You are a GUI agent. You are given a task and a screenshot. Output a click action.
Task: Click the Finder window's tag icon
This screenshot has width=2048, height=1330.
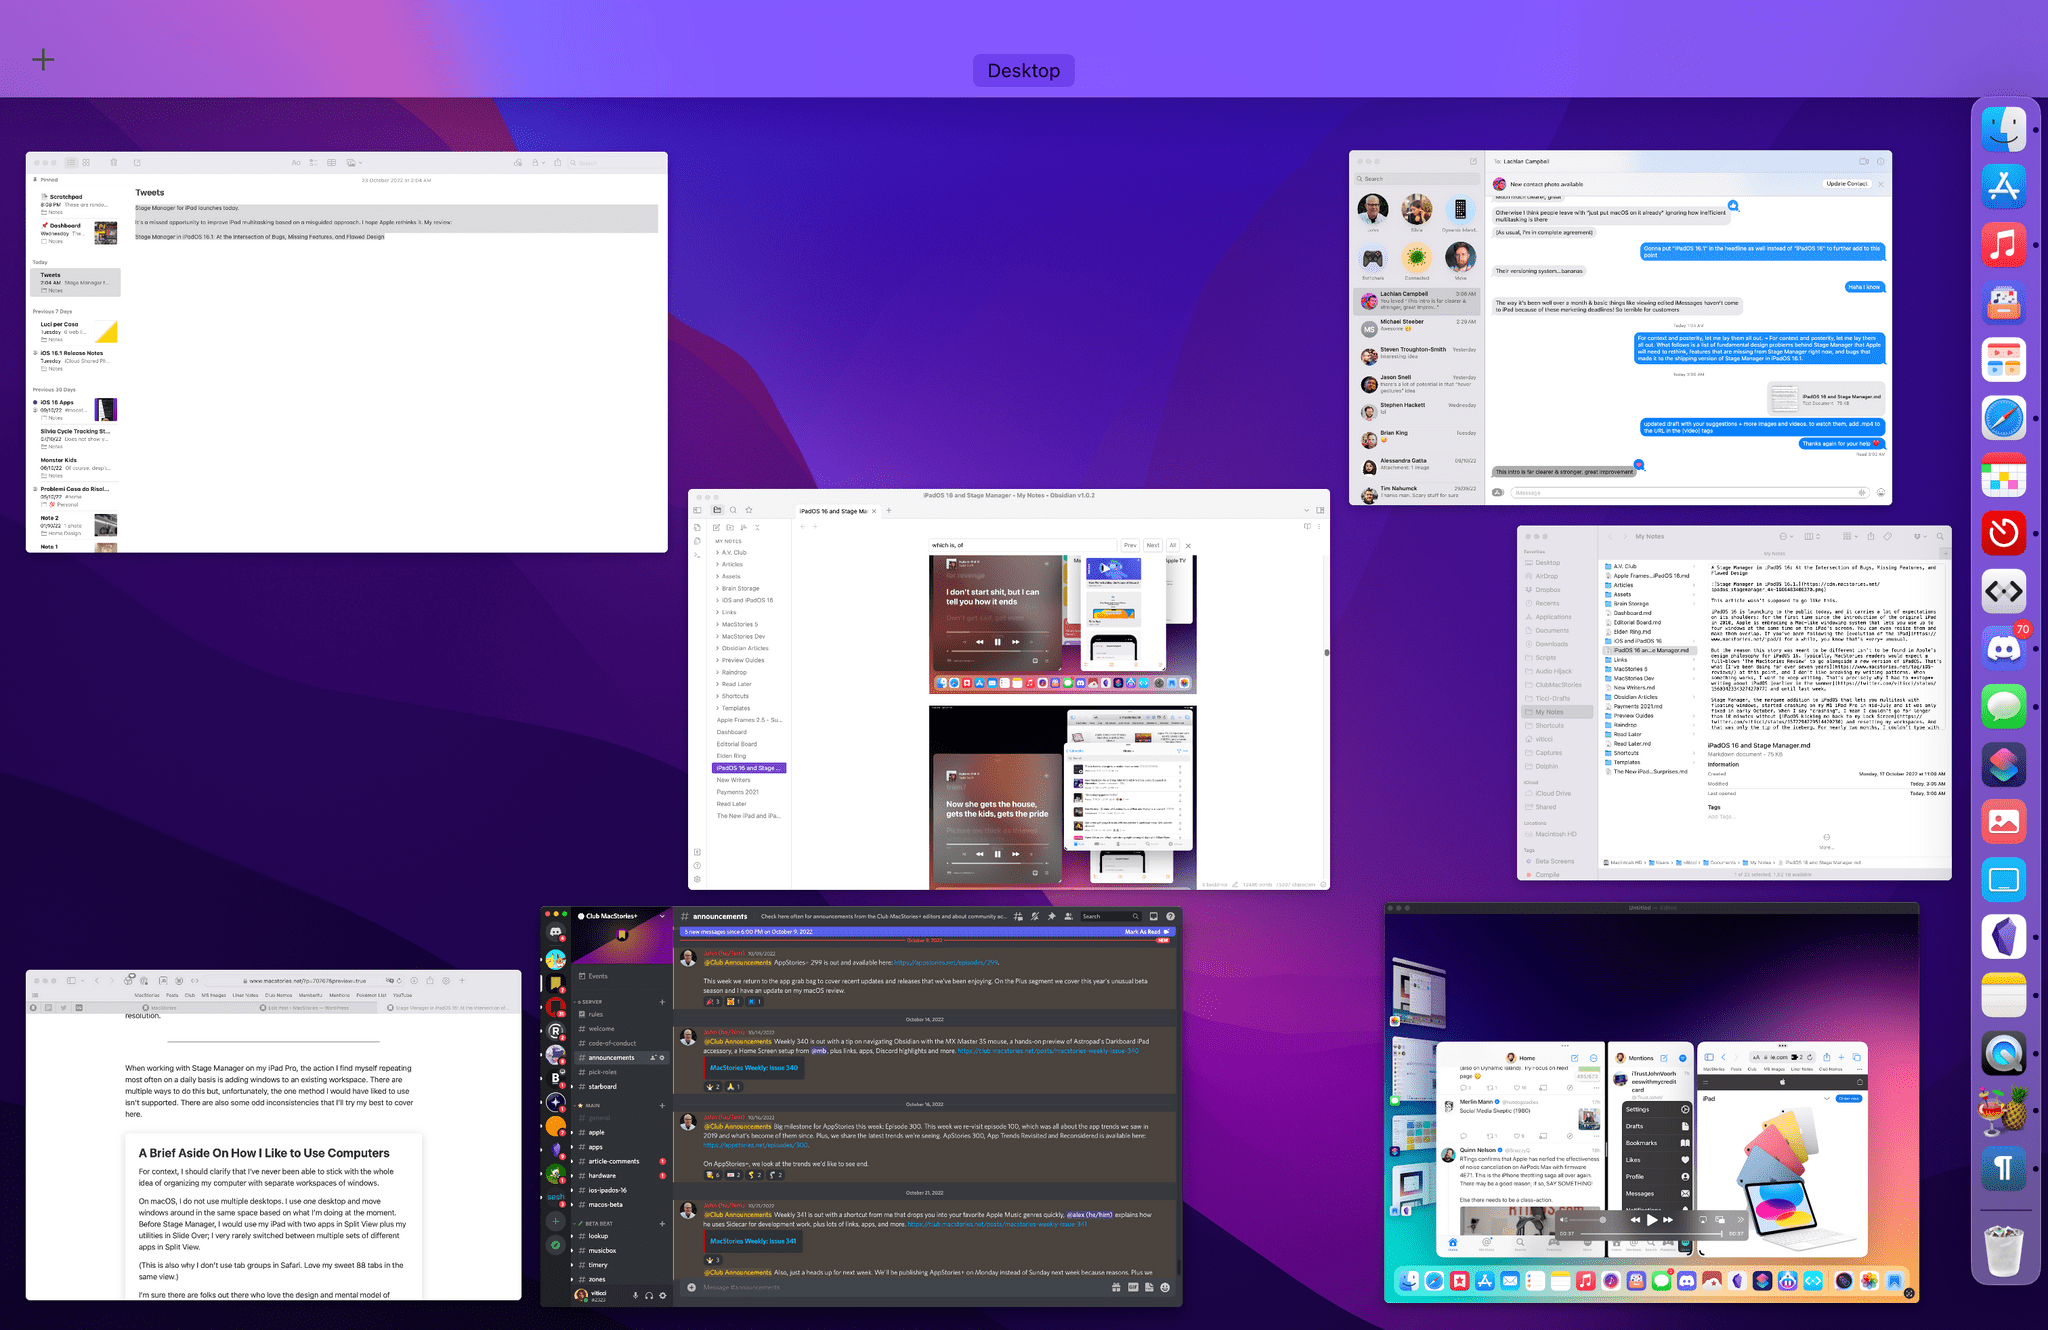coord(1887,536)
